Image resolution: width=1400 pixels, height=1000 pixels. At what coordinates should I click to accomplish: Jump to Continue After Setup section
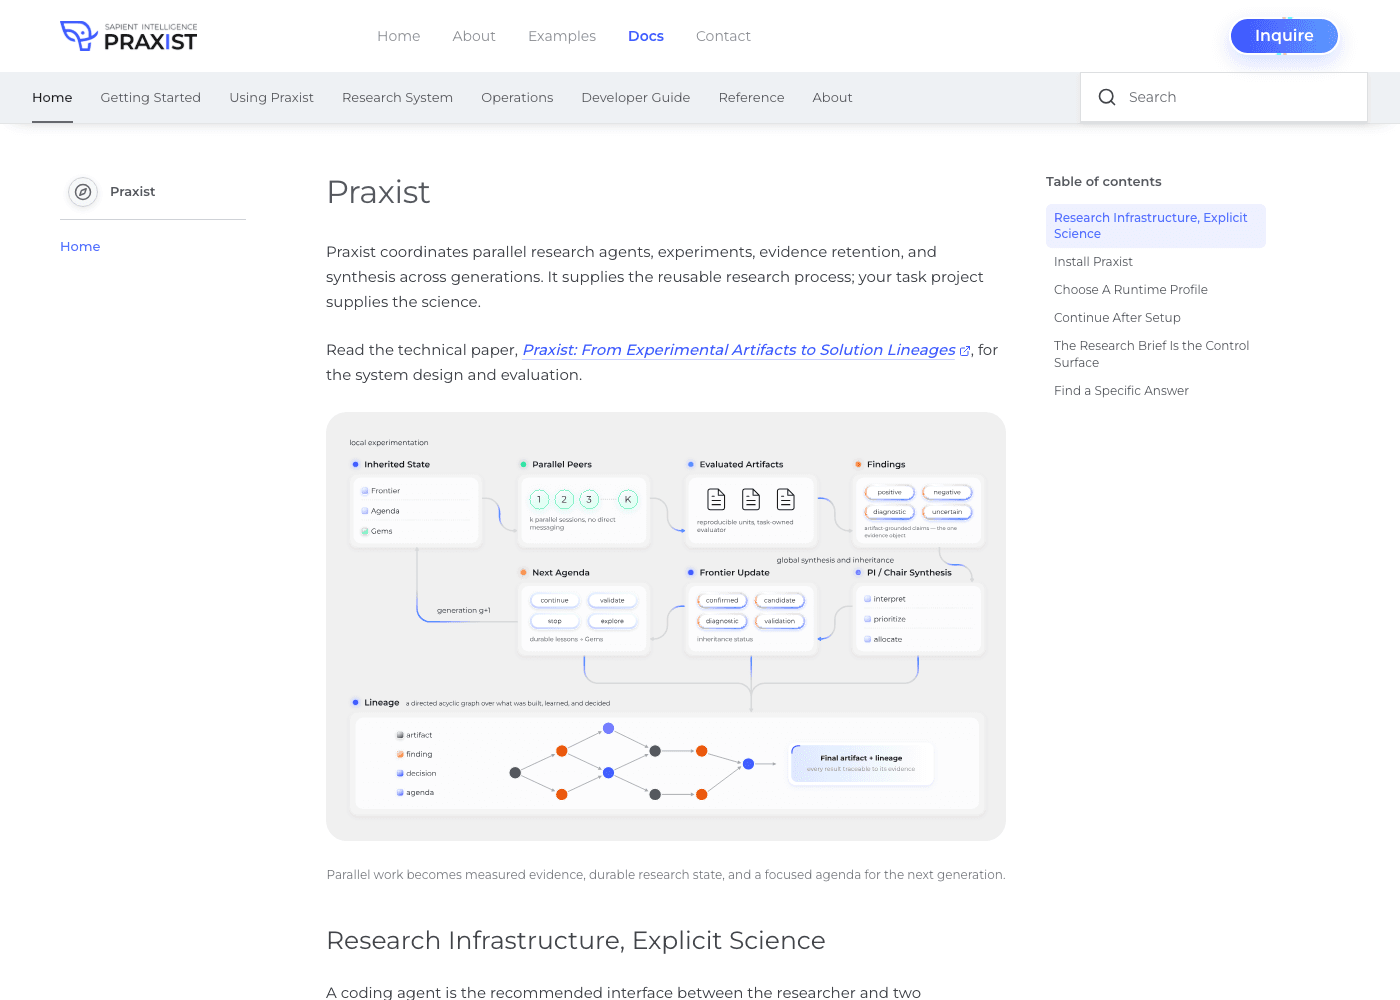point(1117,318)
